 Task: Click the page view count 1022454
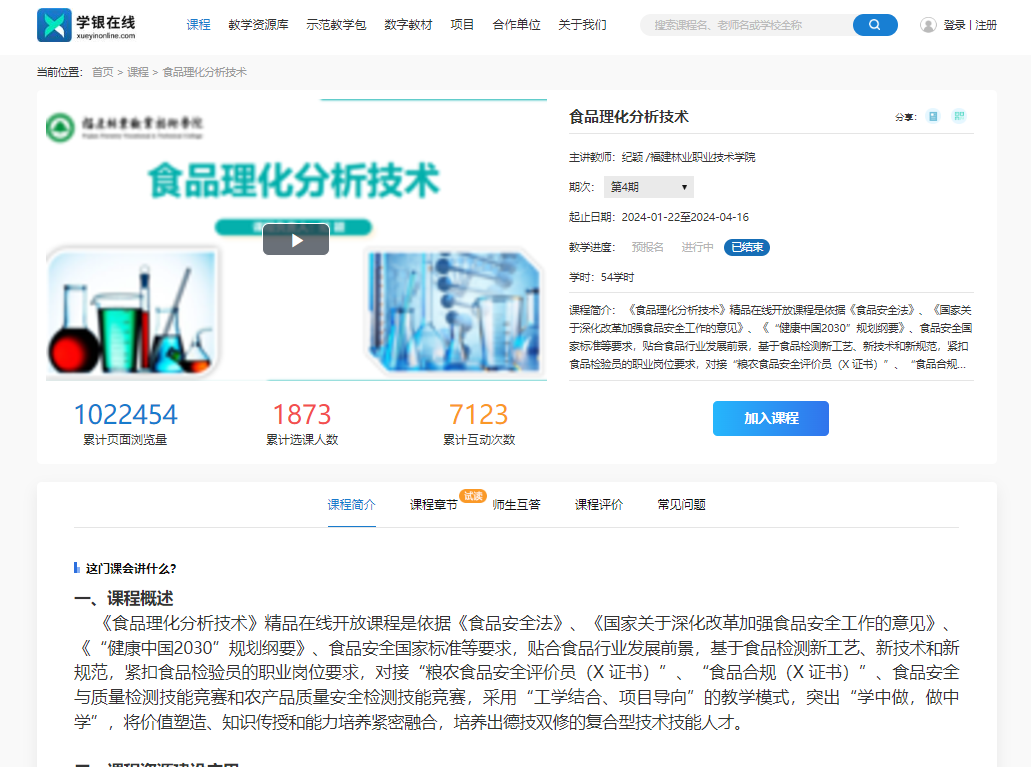pos(125,415)
